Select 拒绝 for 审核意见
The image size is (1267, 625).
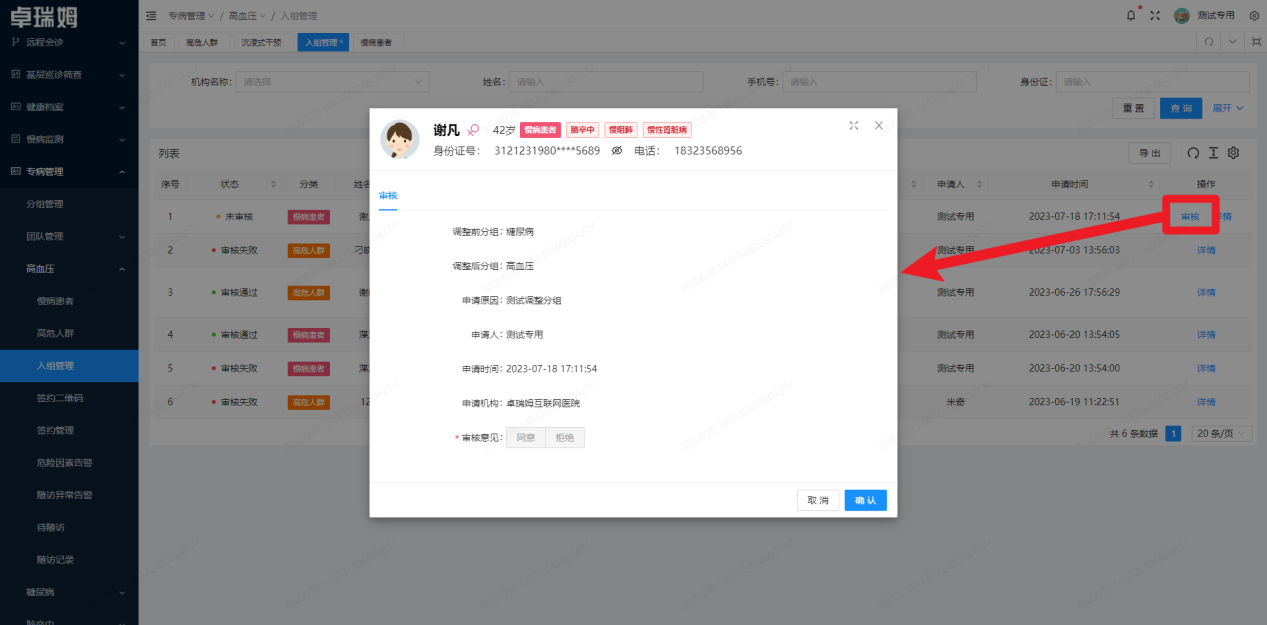click(x=565, y=437)
